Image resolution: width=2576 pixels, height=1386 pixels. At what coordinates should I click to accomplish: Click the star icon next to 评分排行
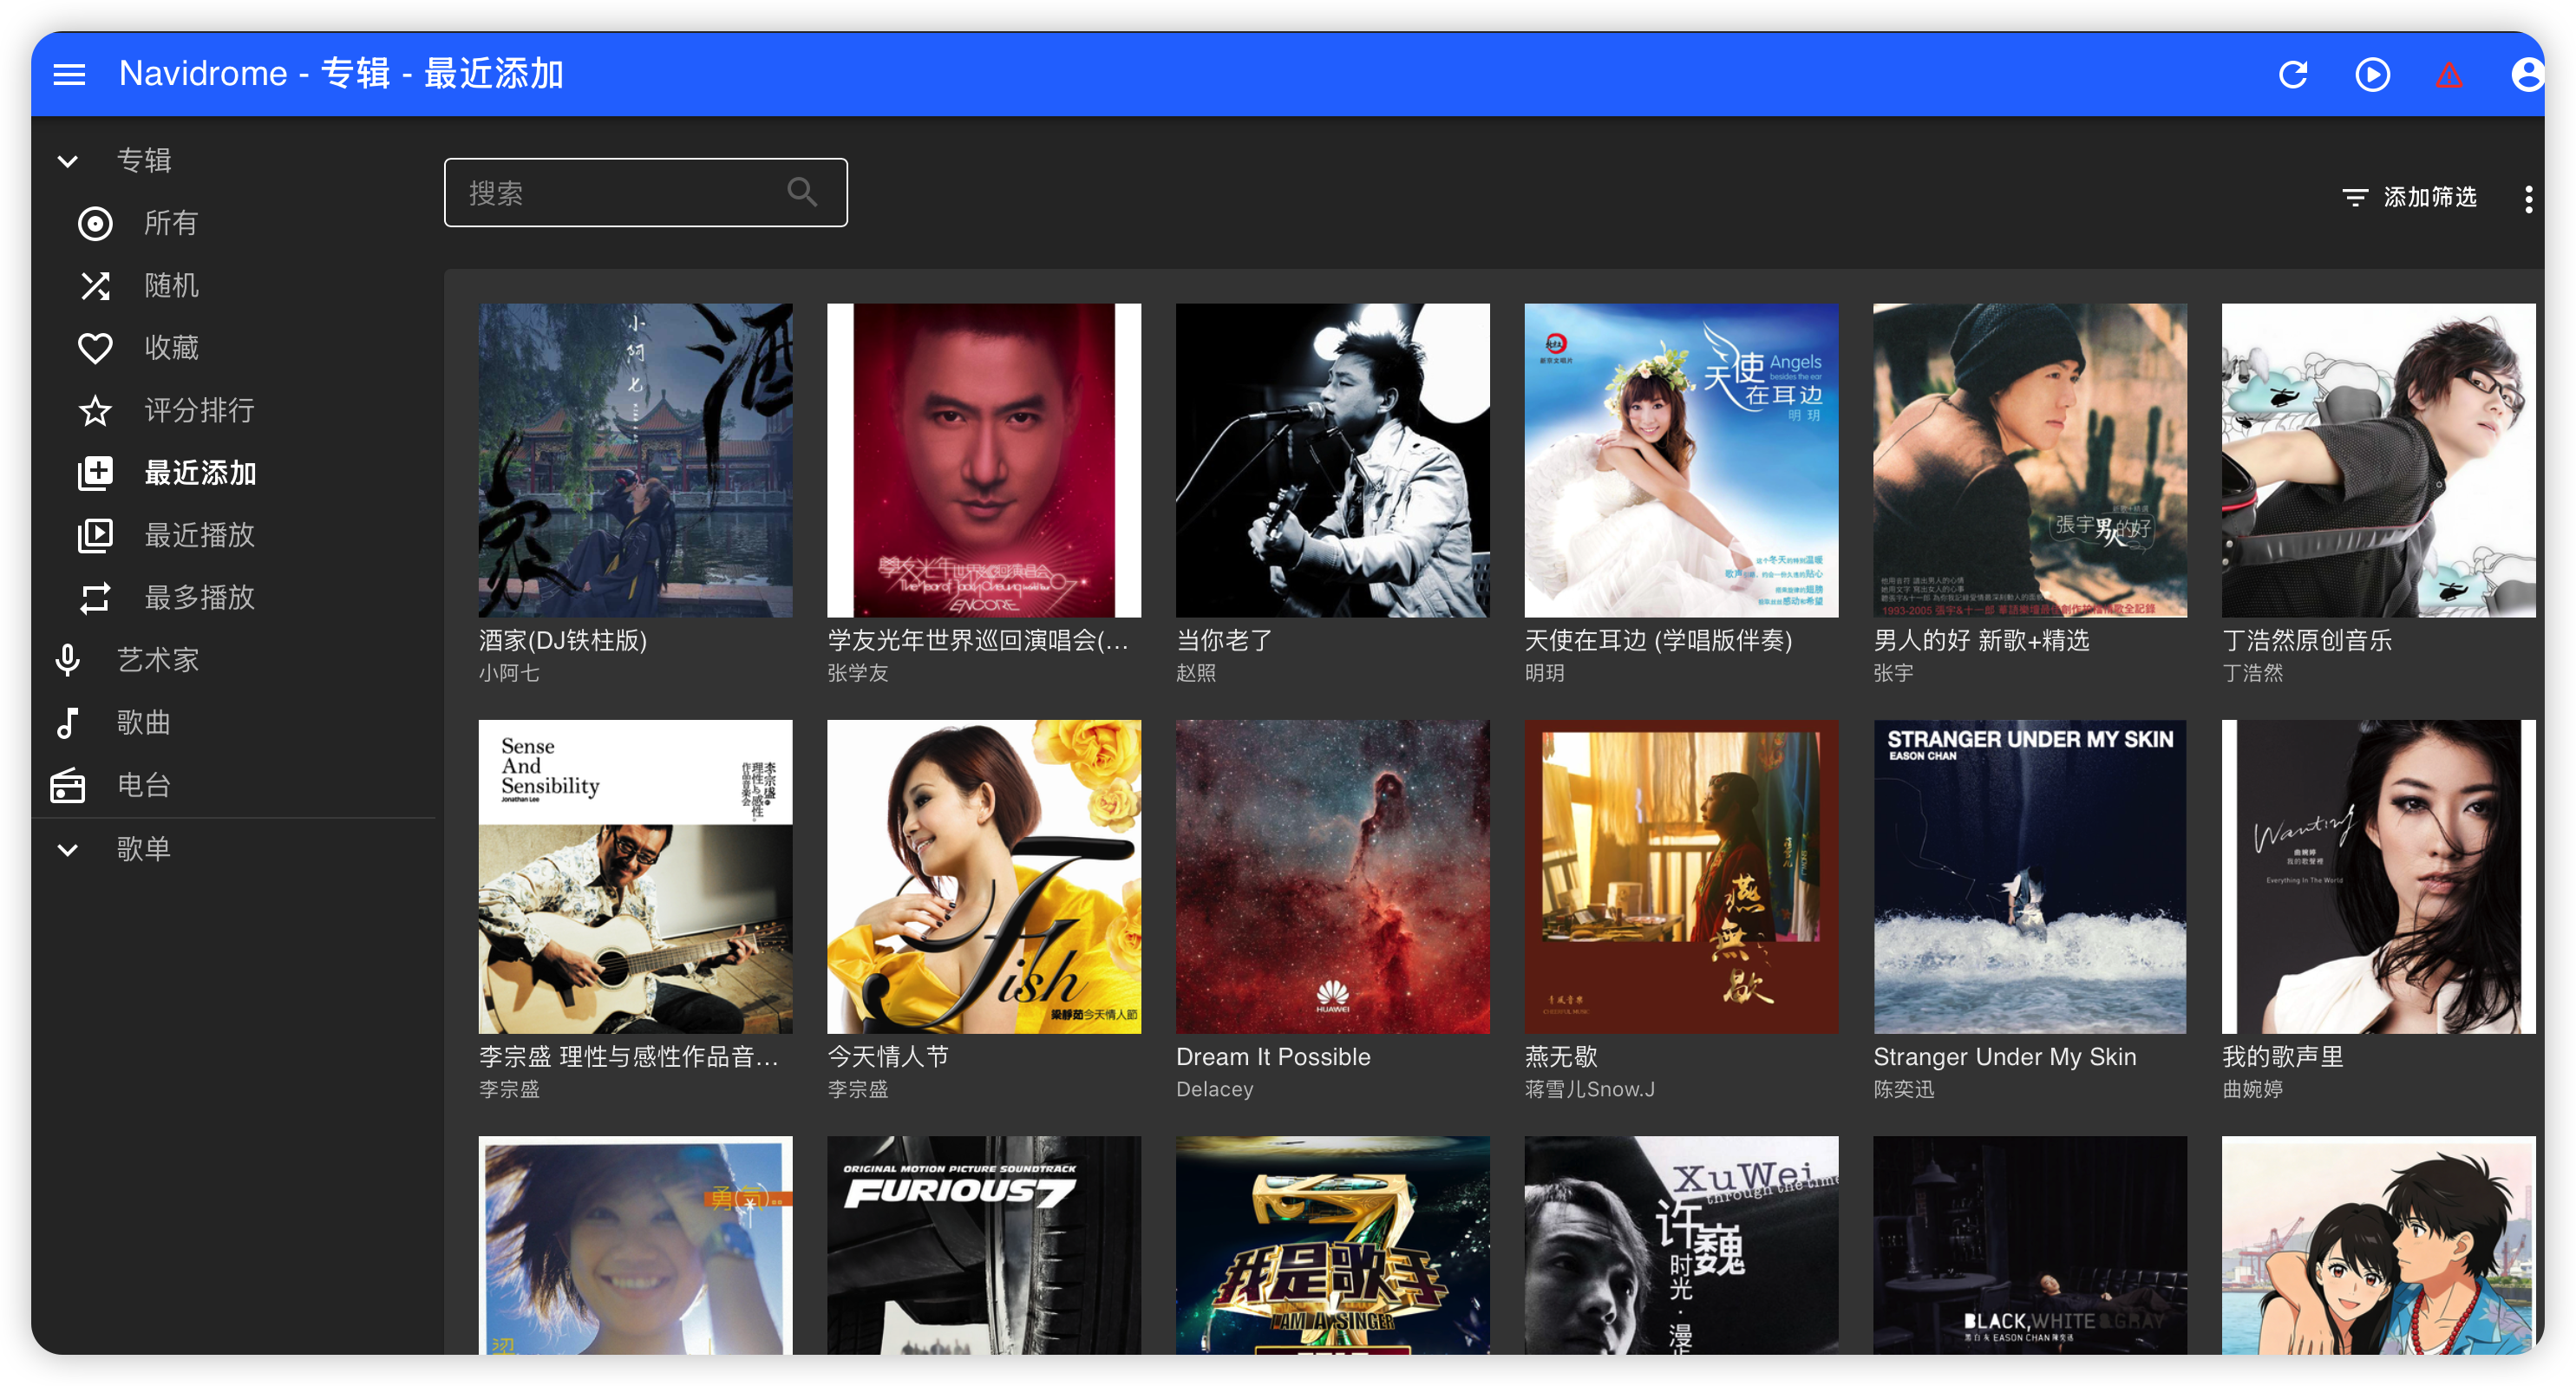coord(95,410)
